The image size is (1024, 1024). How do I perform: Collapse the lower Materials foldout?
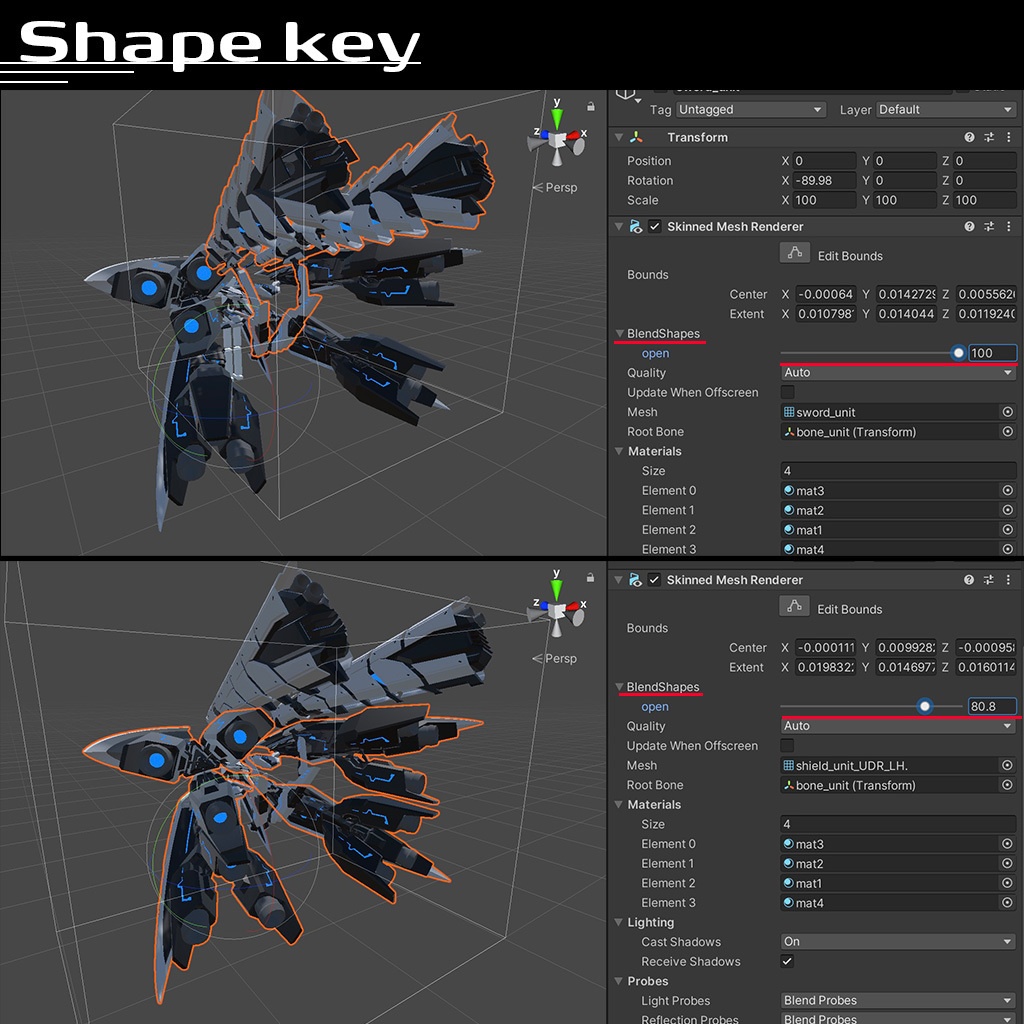click(618, 805)
